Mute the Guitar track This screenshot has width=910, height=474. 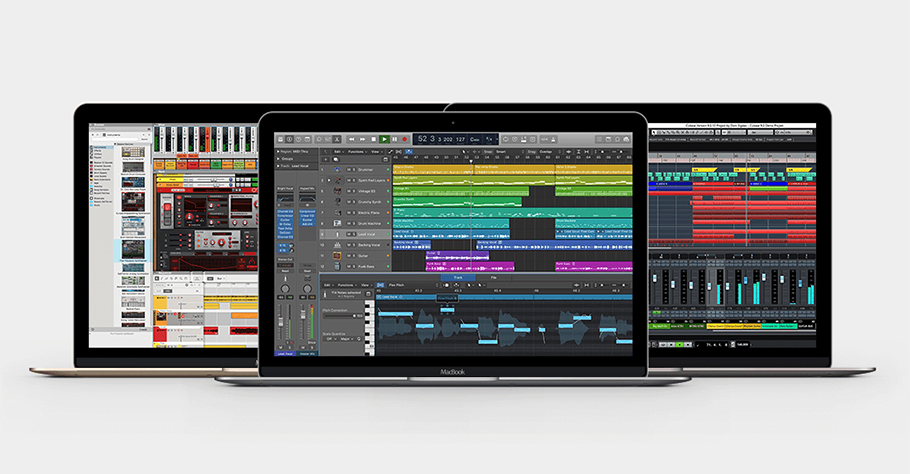pos(349,255)
